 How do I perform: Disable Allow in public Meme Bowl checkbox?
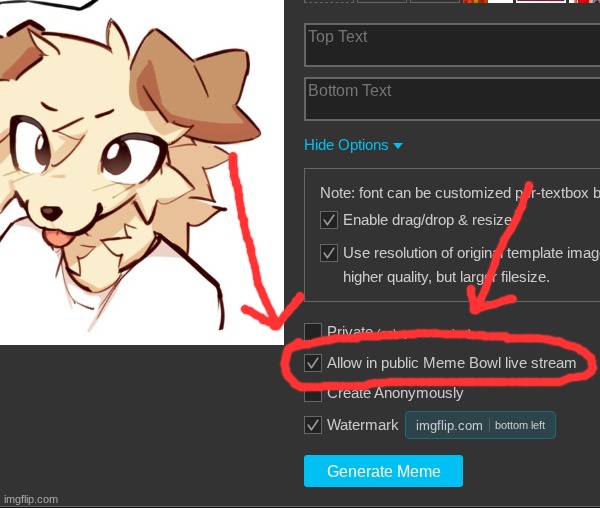313,363
